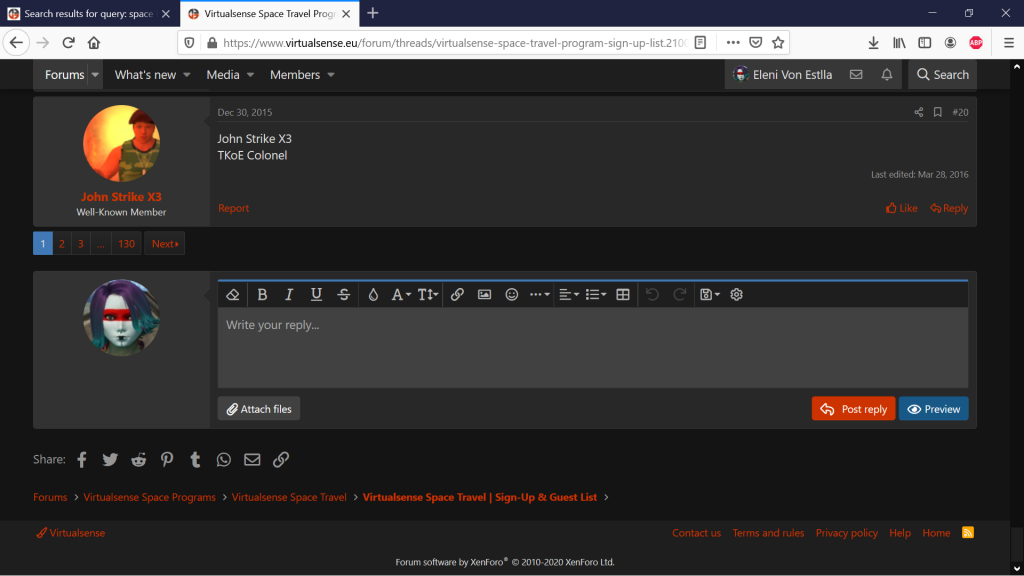Open post #20 permalink
Screen dimensions: 1024x576
coord(960,112)
